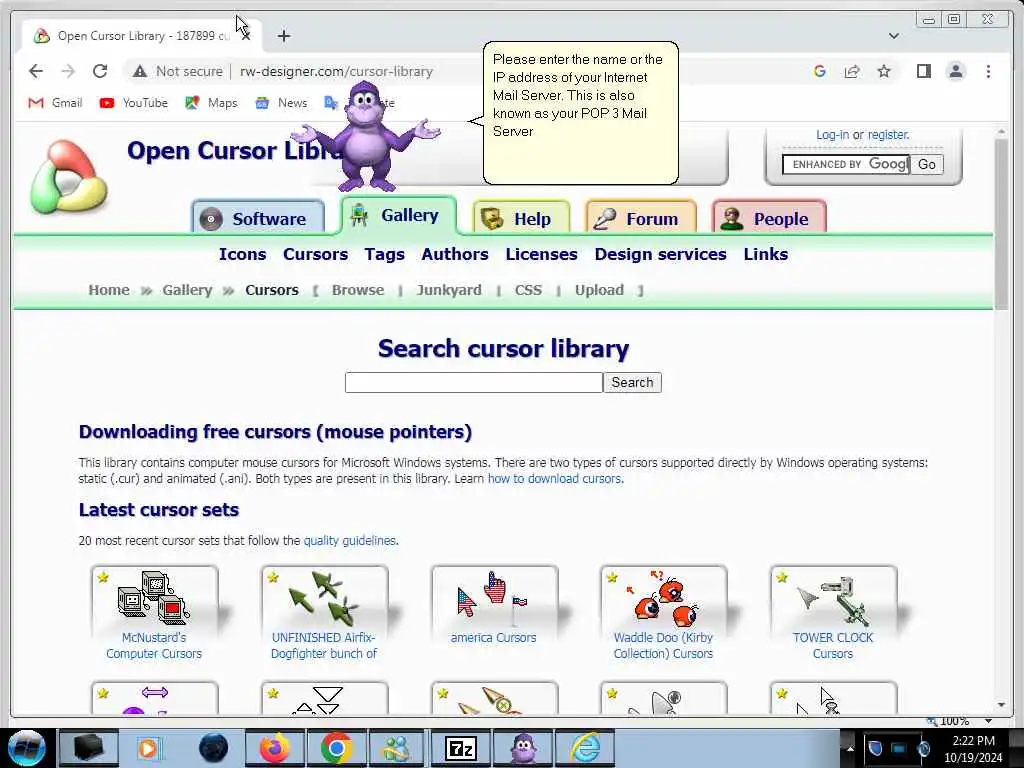
Task: Open the Maps bookmark
Action: pos(211,103)
